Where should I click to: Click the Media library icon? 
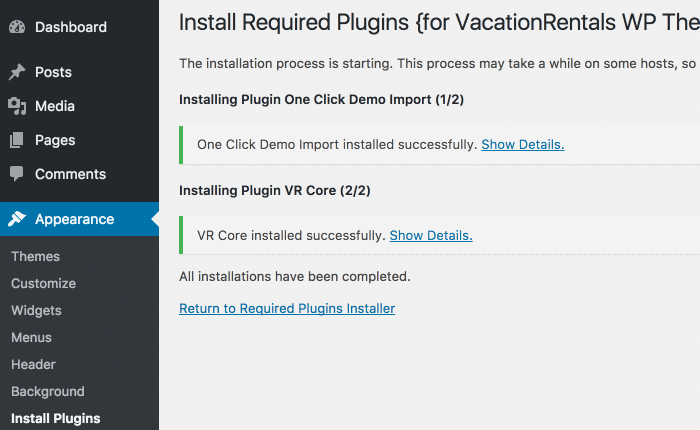pyautogui.click(x=17, y=106)
